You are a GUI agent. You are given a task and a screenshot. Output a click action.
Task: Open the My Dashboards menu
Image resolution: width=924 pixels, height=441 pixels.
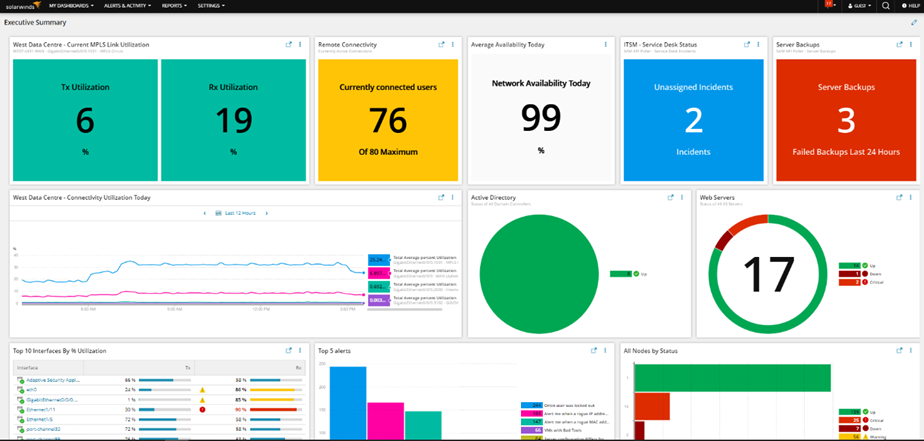tap(72, 5)
